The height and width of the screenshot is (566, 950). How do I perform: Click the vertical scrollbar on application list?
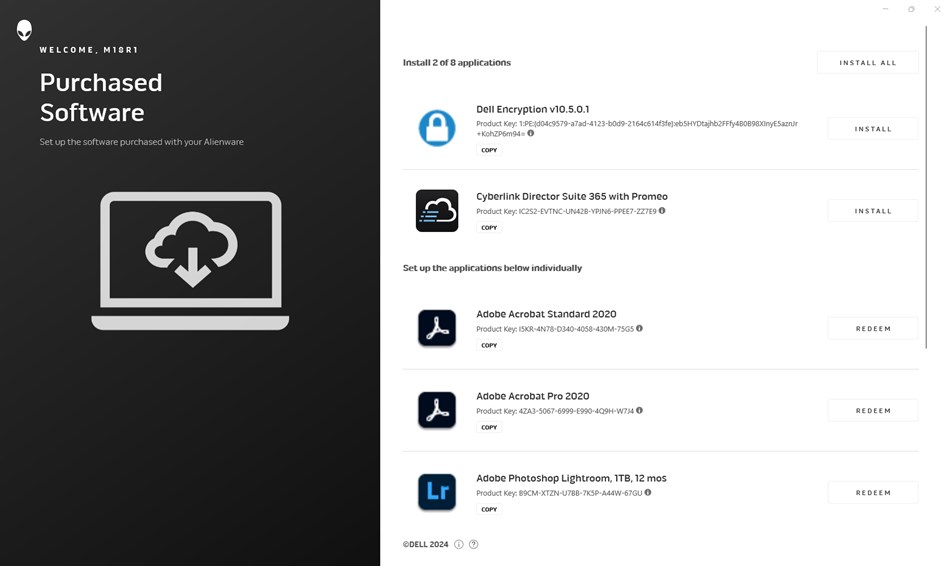pos(926,187)
